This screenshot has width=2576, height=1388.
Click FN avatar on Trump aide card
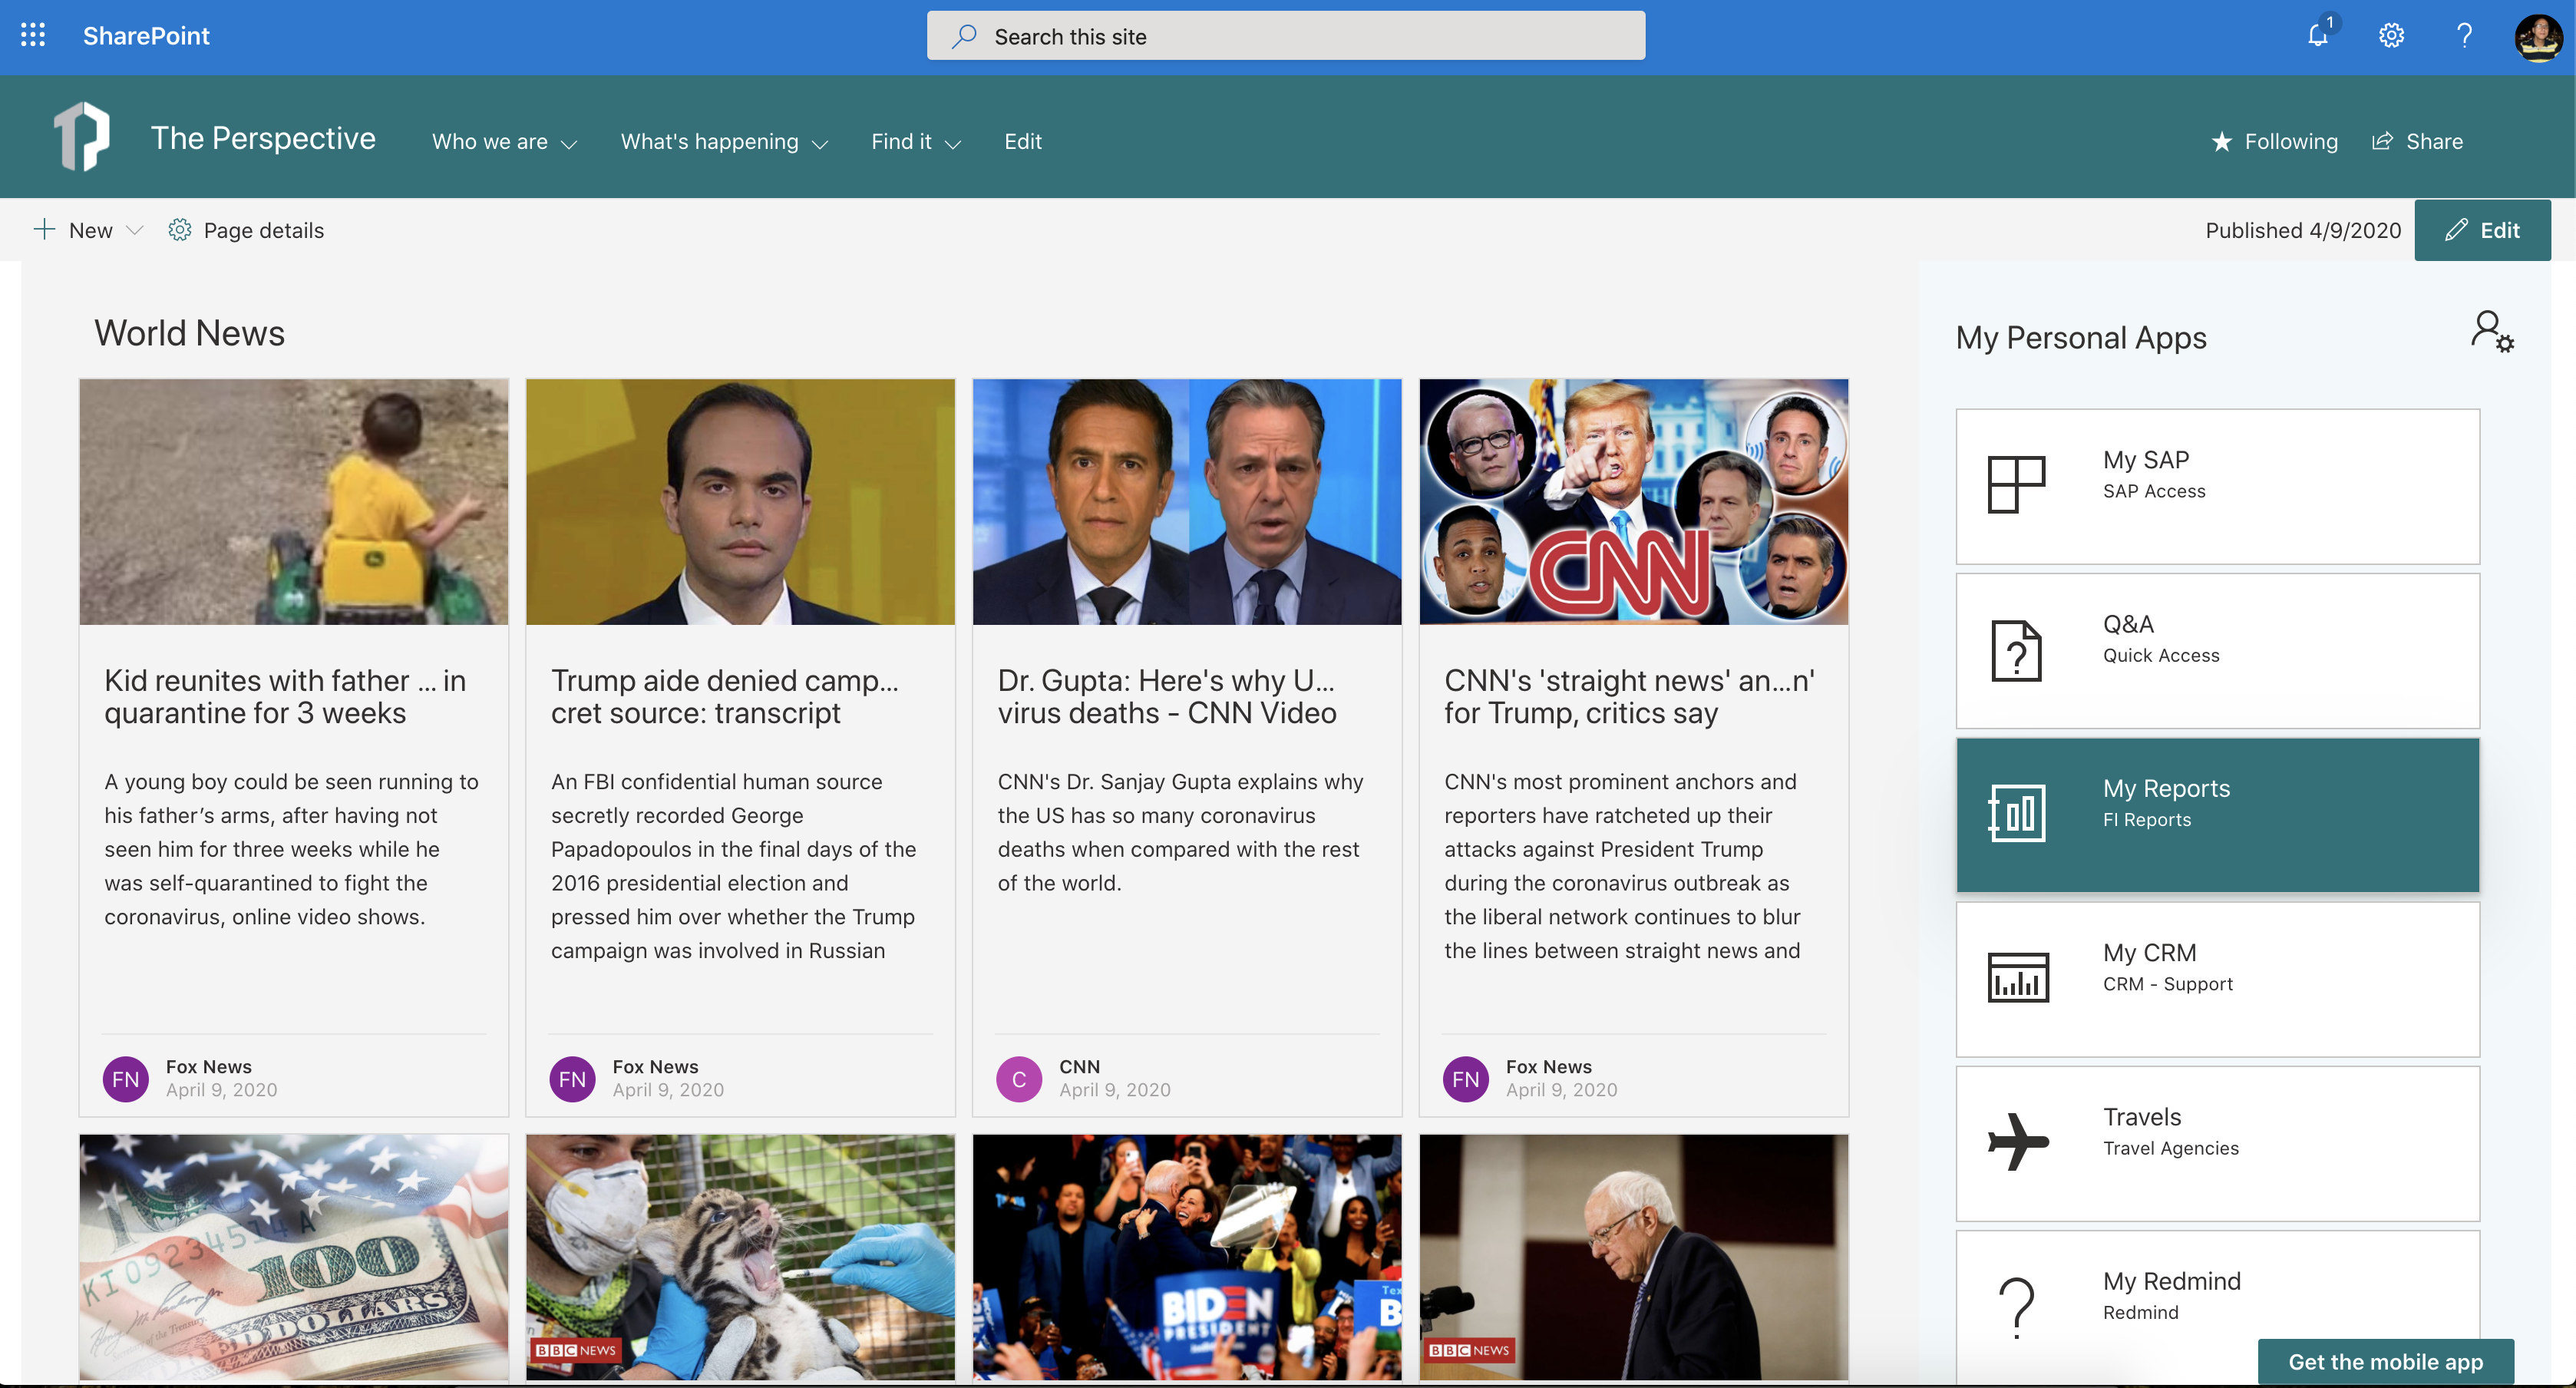pos(573,1079)
